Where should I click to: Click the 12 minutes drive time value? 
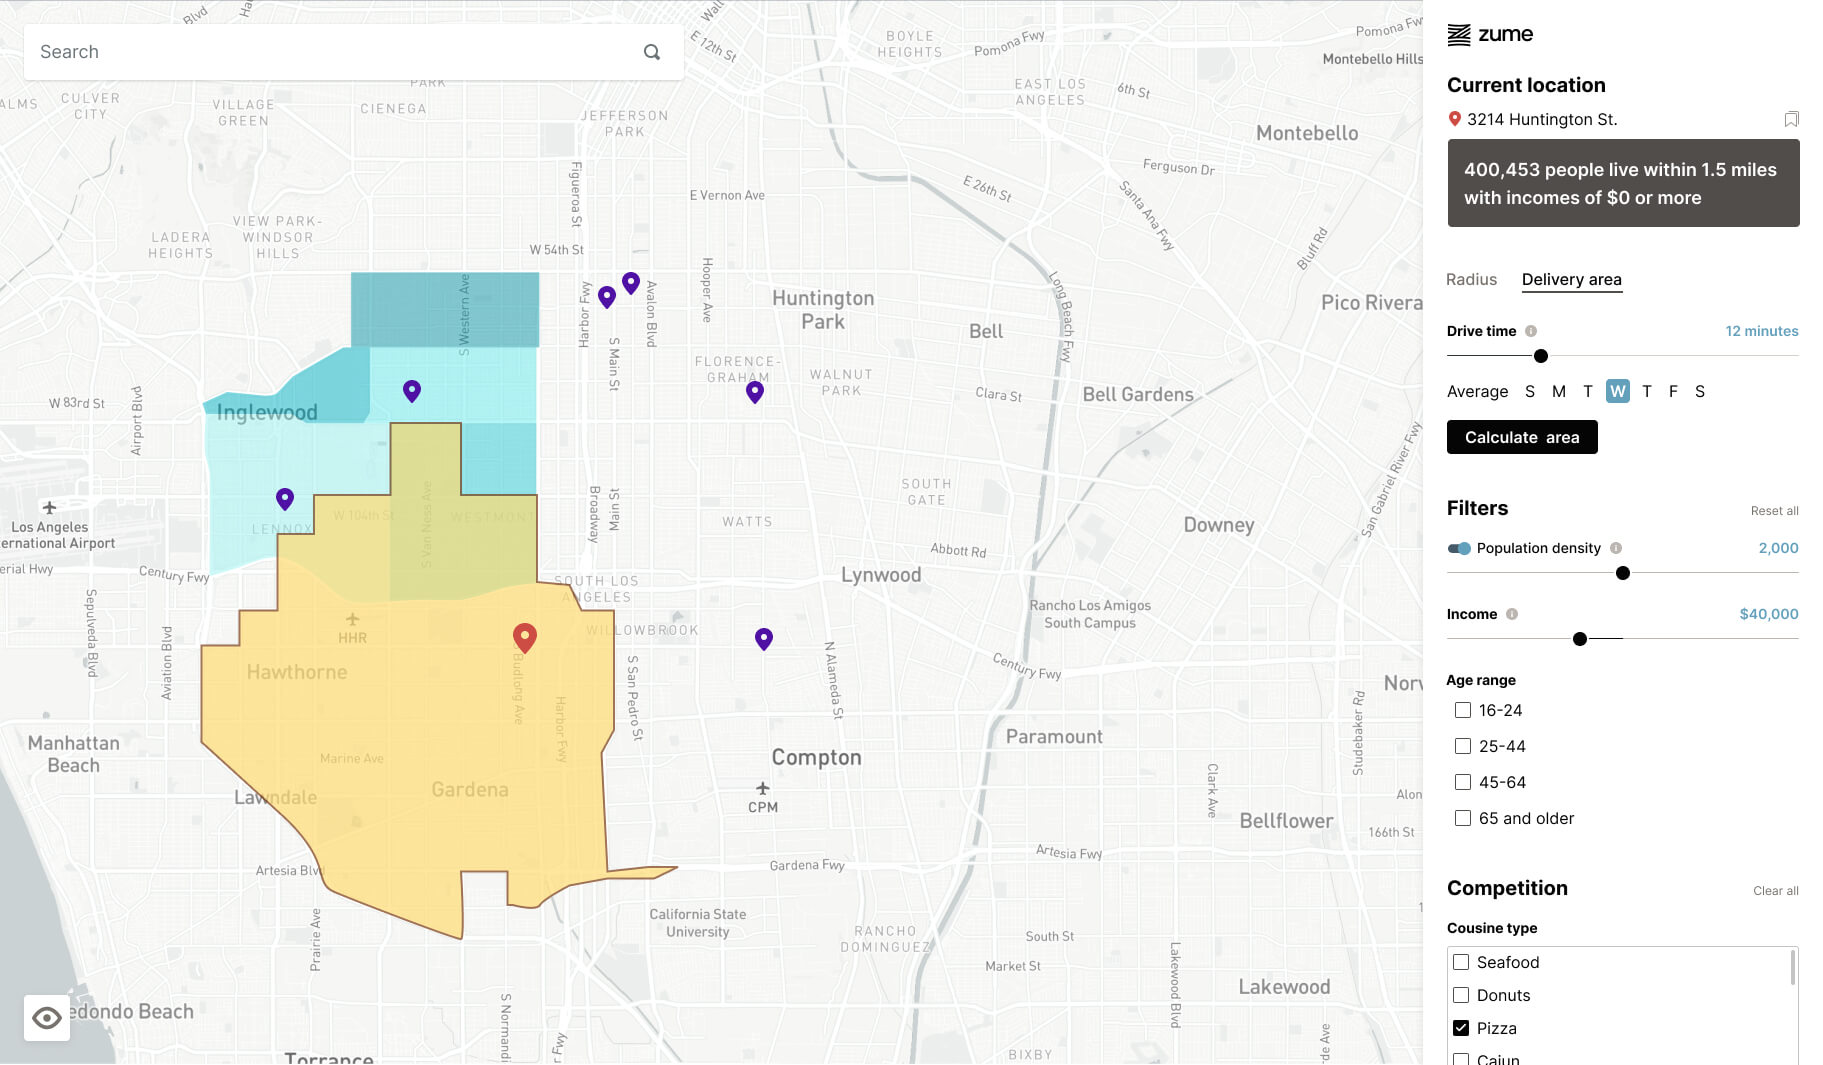pyautogui.click(x=1762, y=331)
